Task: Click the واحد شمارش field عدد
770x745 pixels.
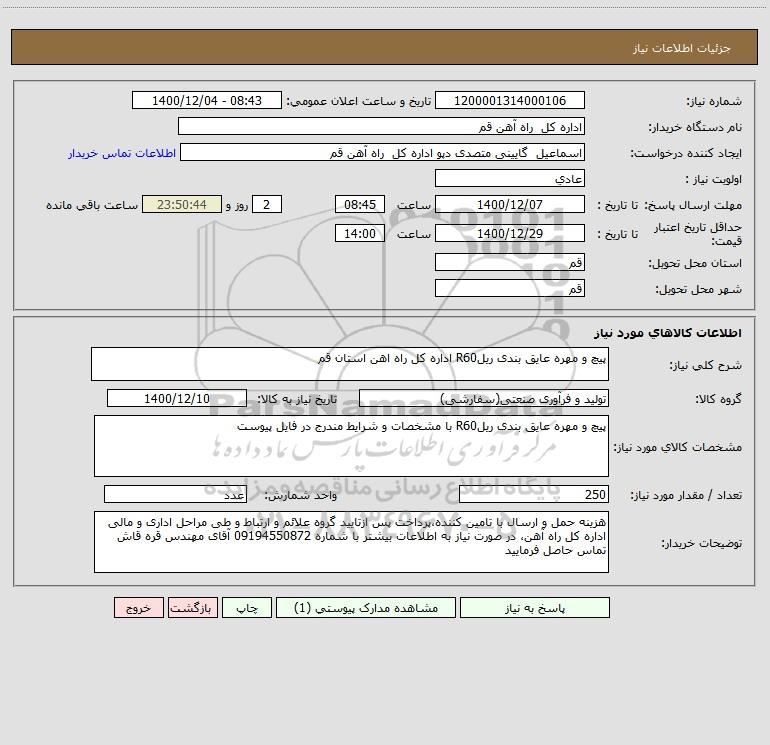Action: click(x=175, y=495)
